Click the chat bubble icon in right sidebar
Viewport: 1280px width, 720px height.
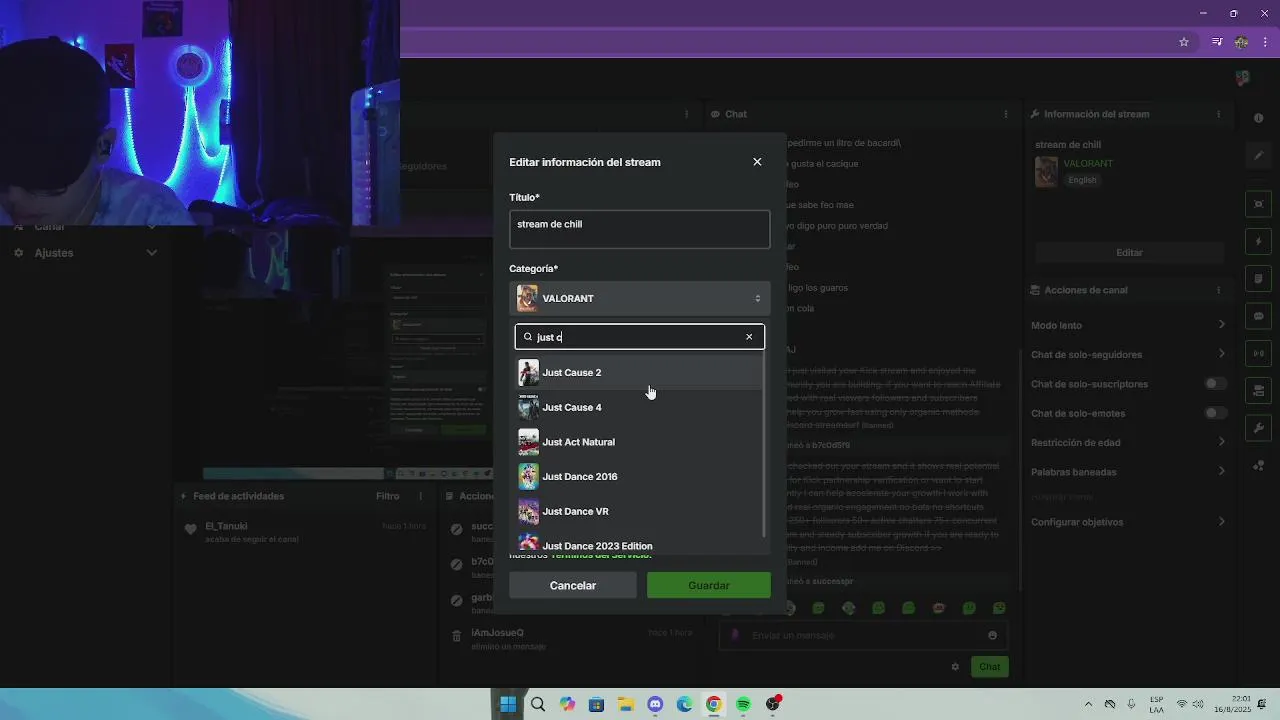(1258, 316)
